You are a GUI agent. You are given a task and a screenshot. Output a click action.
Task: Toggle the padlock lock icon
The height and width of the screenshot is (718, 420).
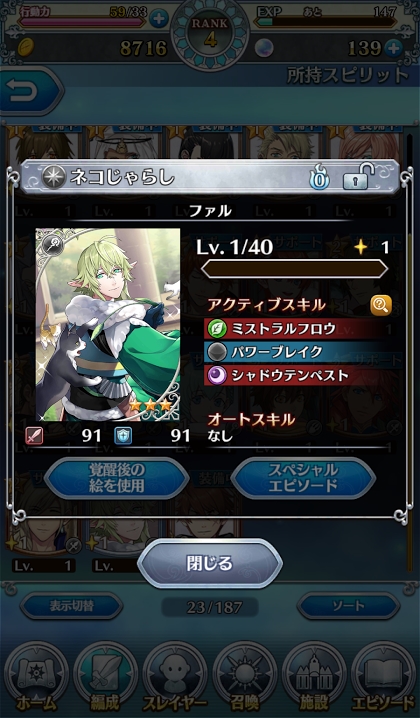click(358, 176)
